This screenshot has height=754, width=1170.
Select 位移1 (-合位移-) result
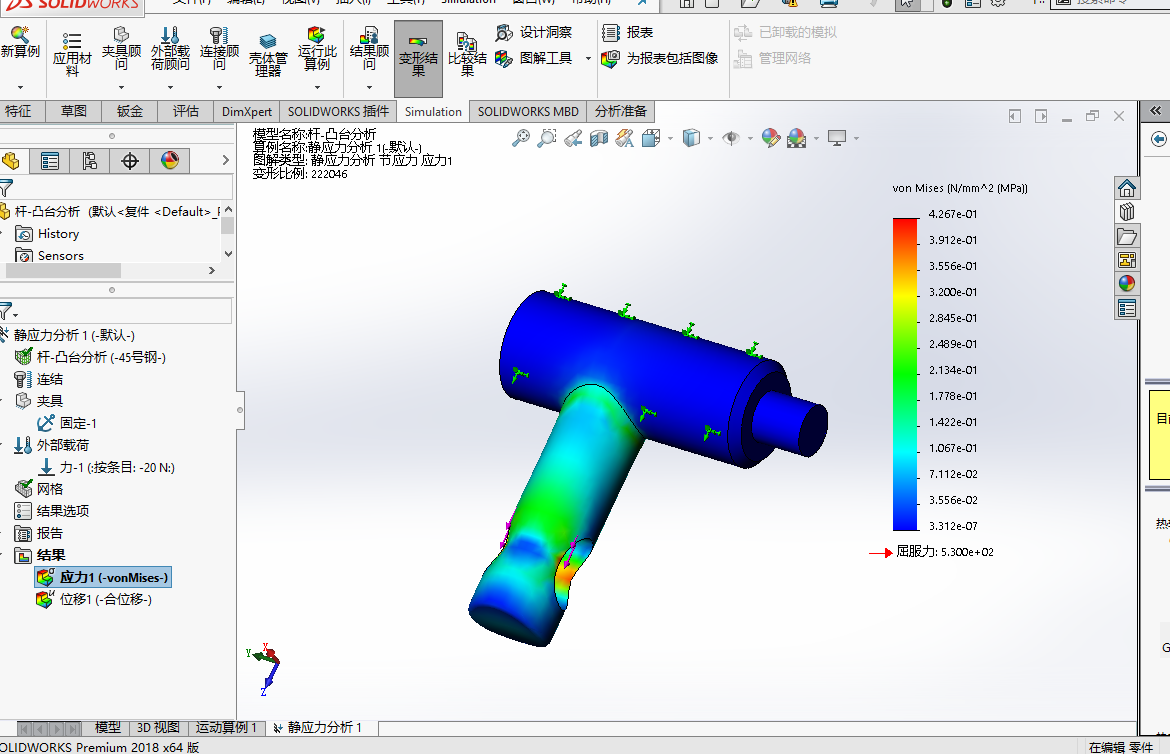pos(94,599)
